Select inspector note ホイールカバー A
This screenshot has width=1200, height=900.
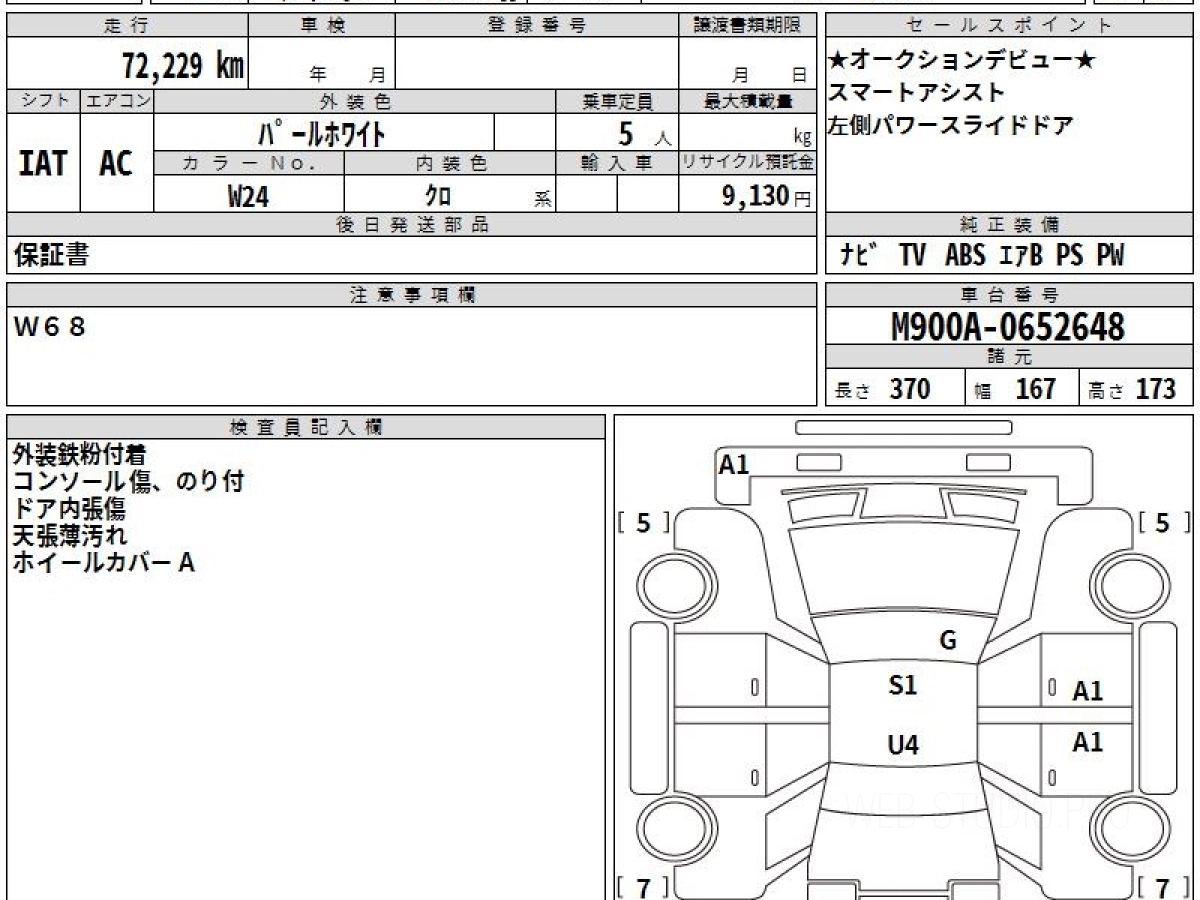tap(103, 563)
